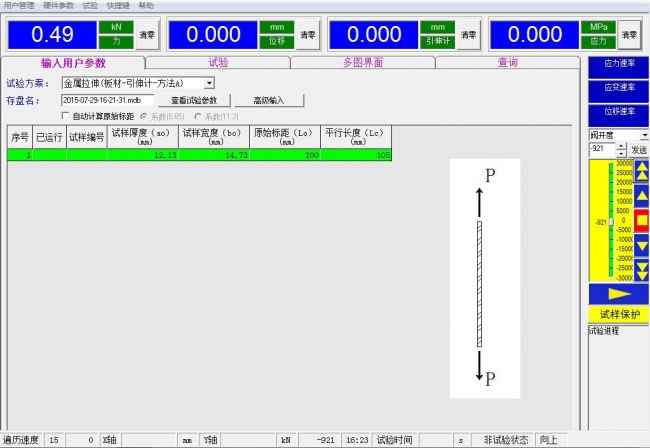
Task: Open the 试验方案 scheme dropdown arrow
Action: 210,83
